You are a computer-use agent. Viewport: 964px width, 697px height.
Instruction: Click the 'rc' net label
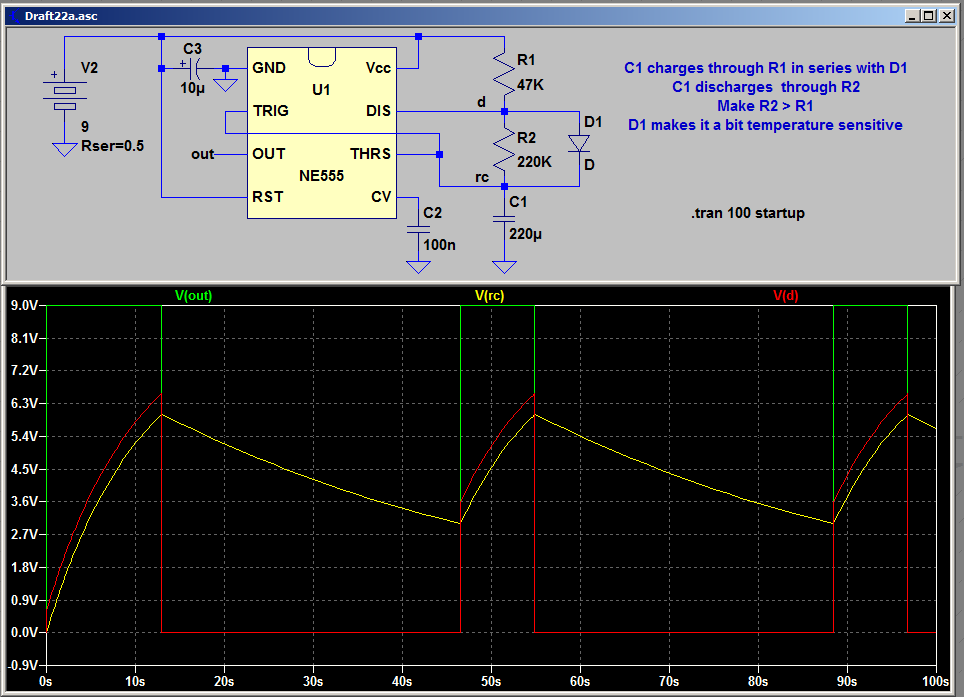click(482, 178)
